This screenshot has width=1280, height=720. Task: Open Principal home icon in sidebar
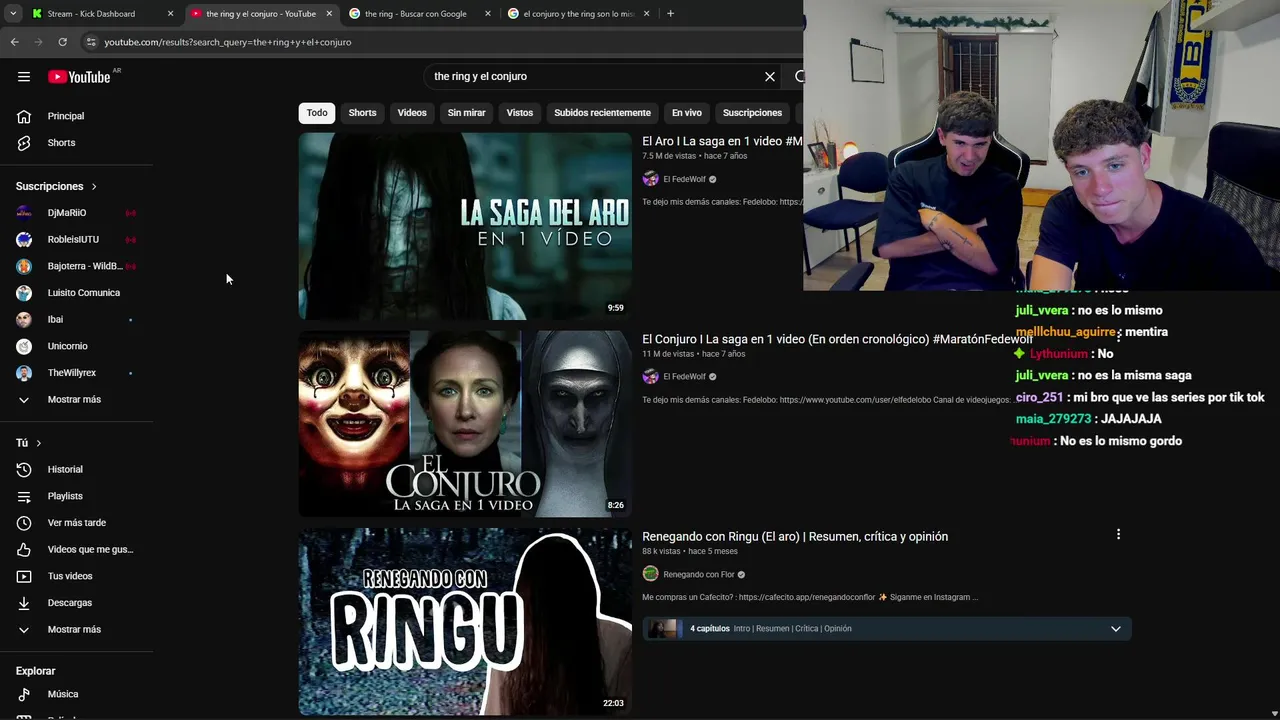pos(24,116)
